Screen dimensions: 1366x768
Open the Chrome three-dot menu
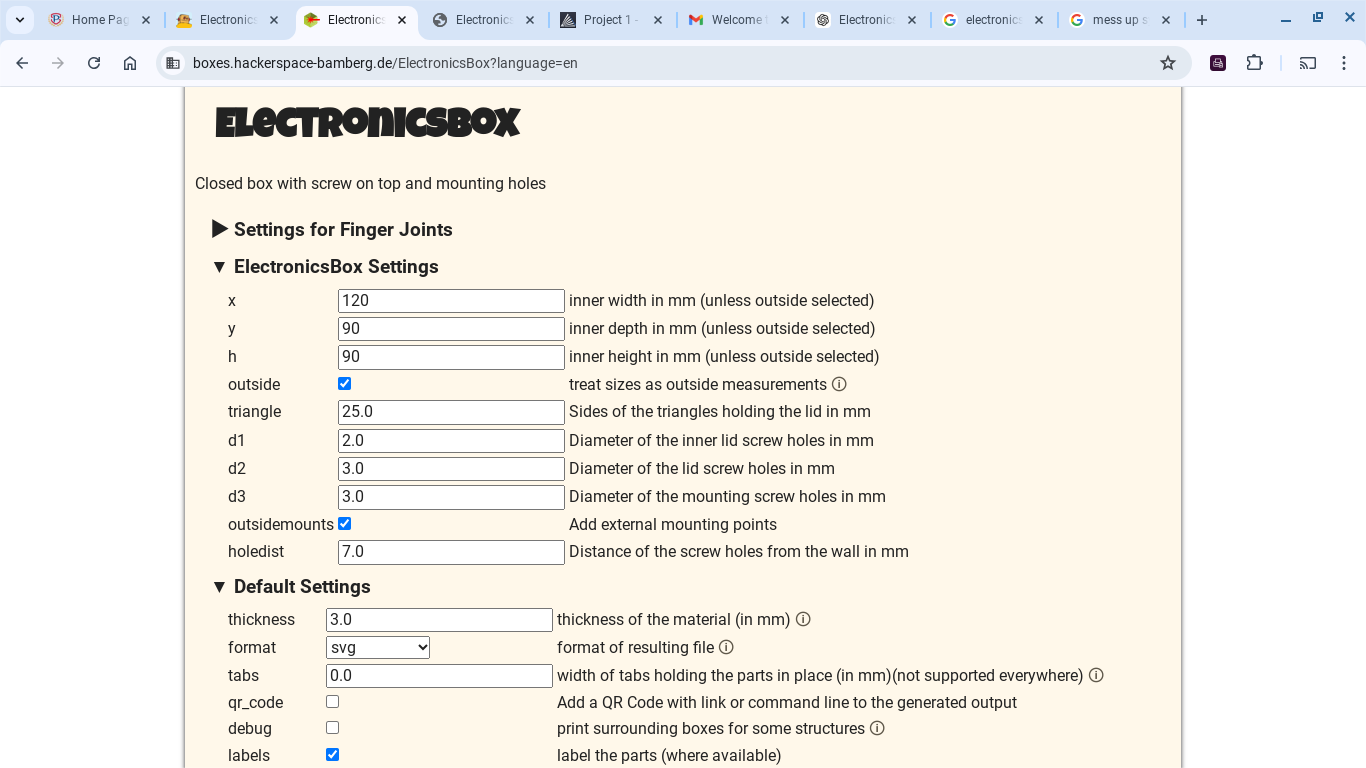(x=1343, y=63)
